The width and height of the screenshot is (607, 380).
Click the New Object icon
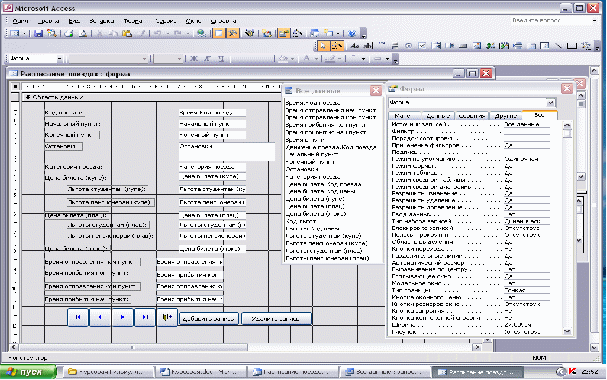tap(328, 33)
